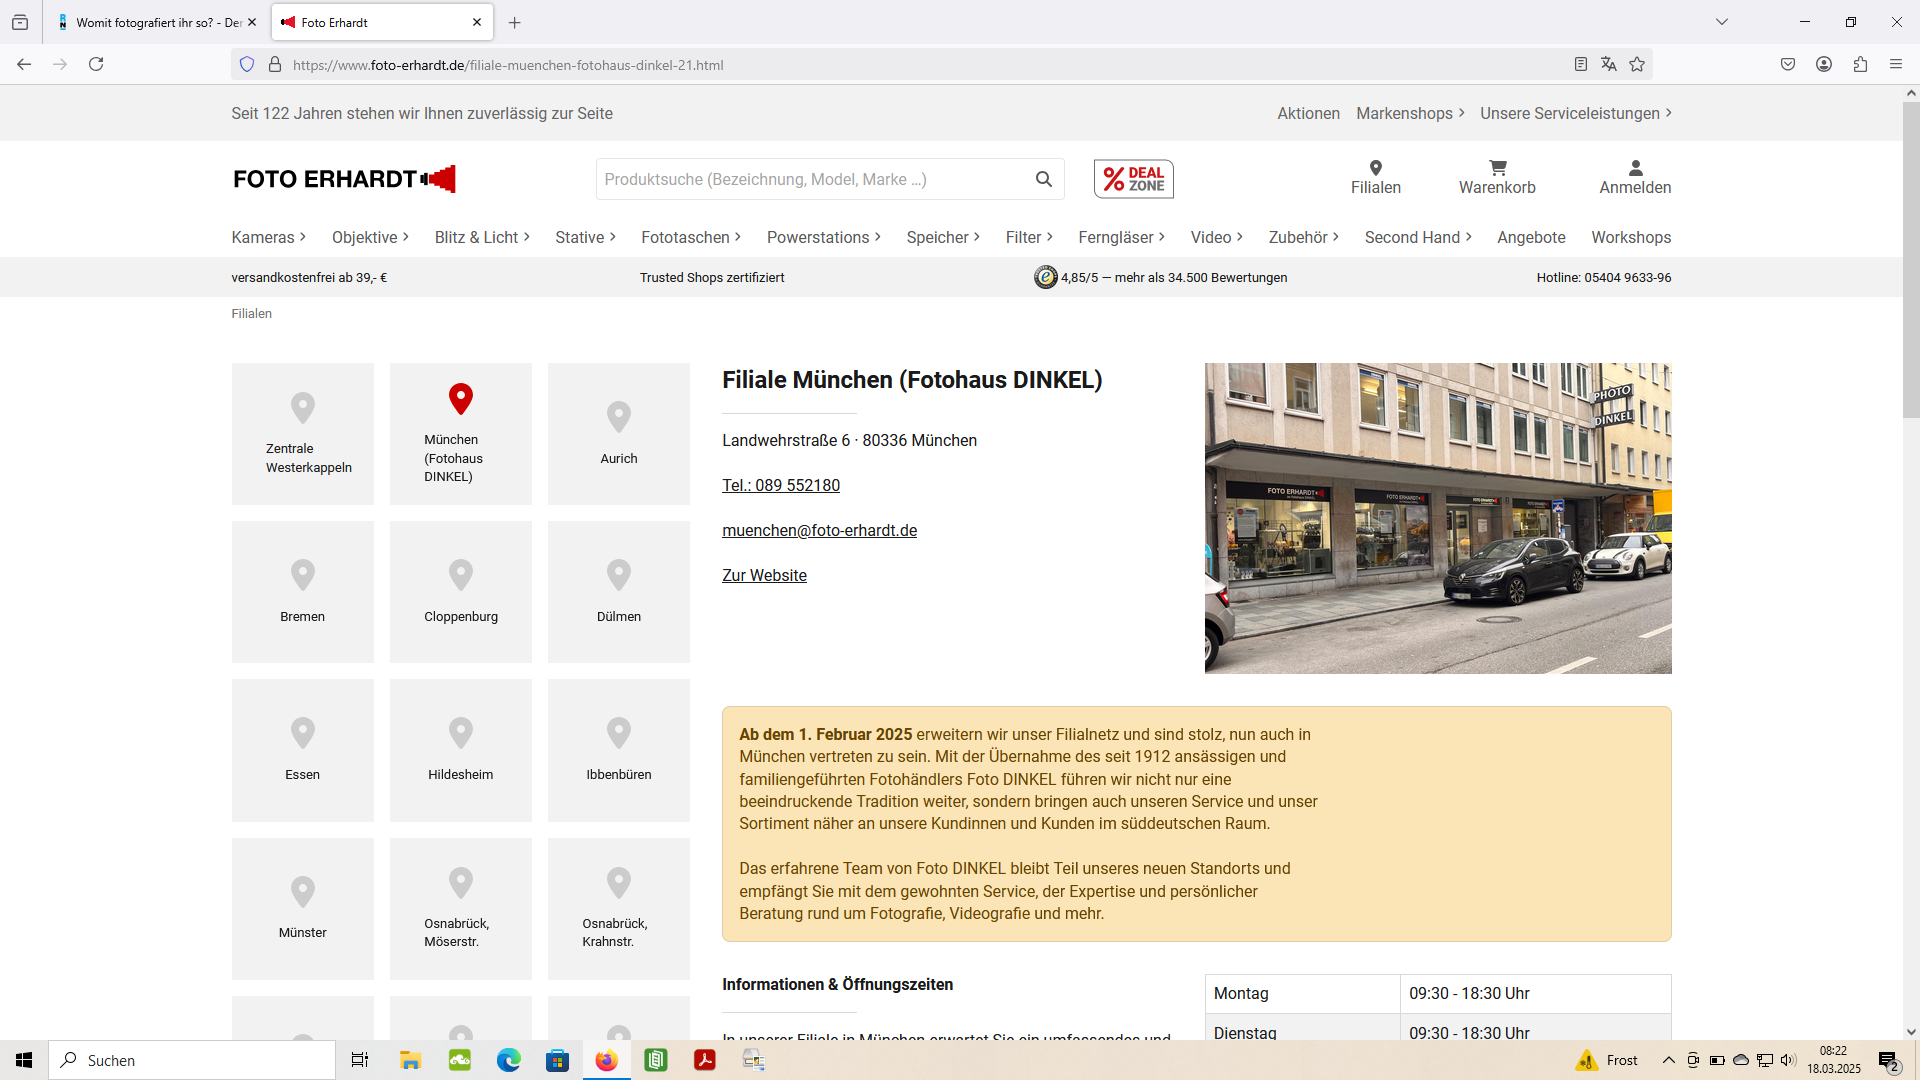Expand the Objektive dropdown
Screen dimensions: 1920x1080
tap(370, 238)
